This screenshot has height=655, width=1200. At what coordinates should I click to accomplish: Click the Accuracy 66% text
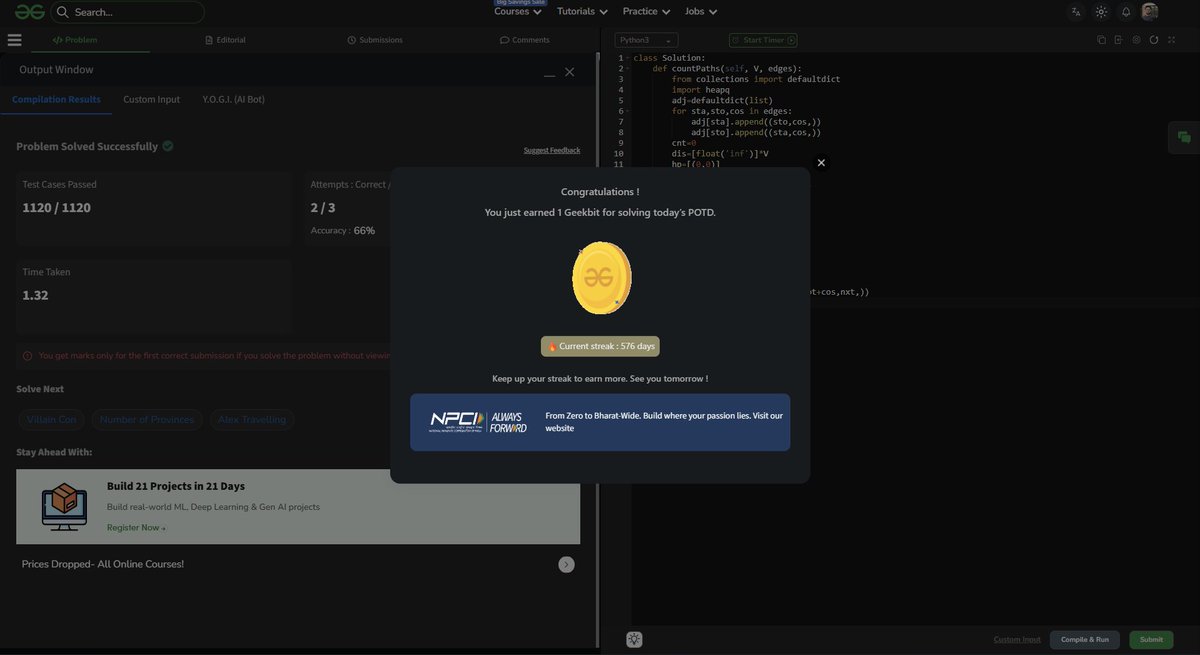click(x=343, y=231)
